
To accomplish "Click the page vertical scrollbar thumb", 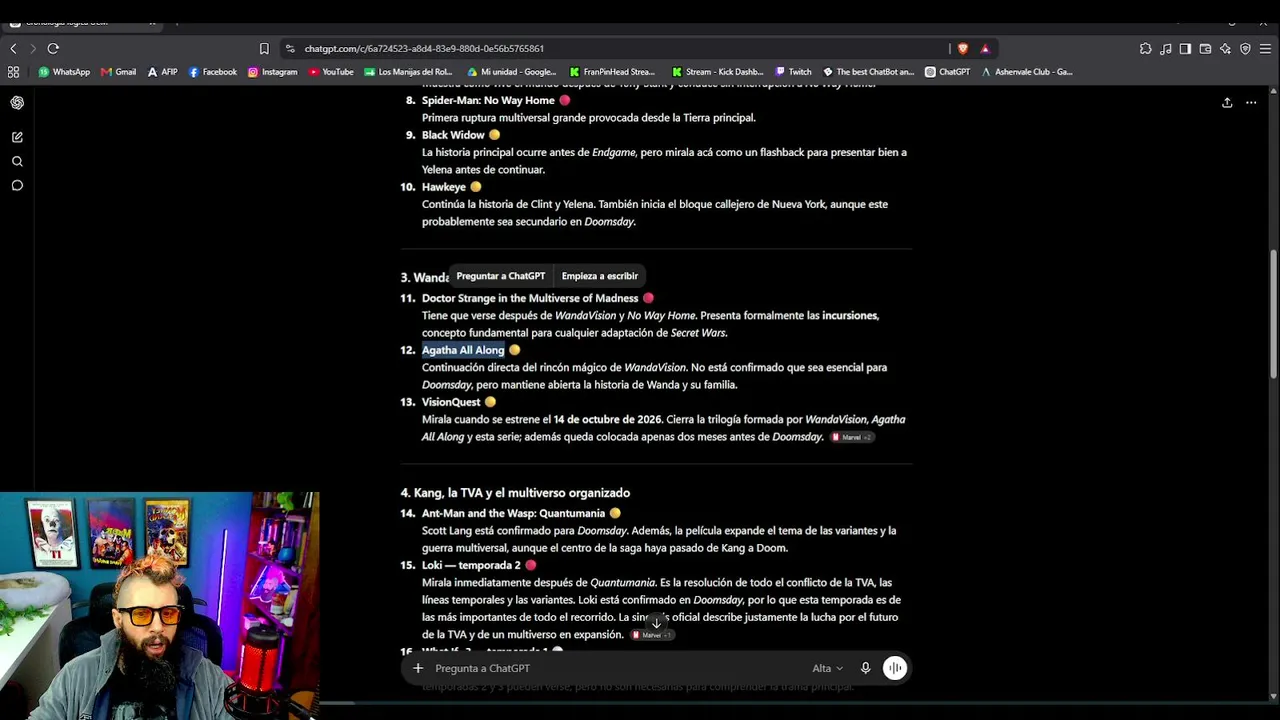I will coord(1273,313).
